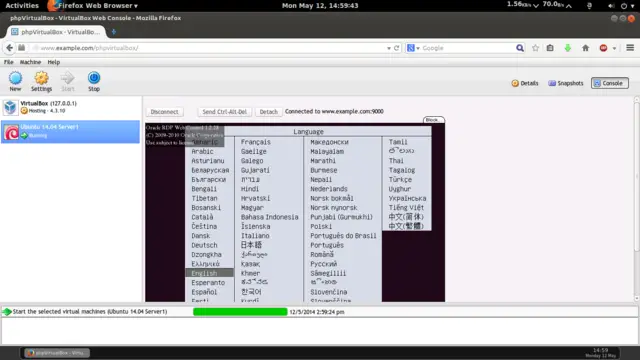The height and width of the screenshot is (360, 640).
Task: Open the Details view button
Action: click(525, 83)
